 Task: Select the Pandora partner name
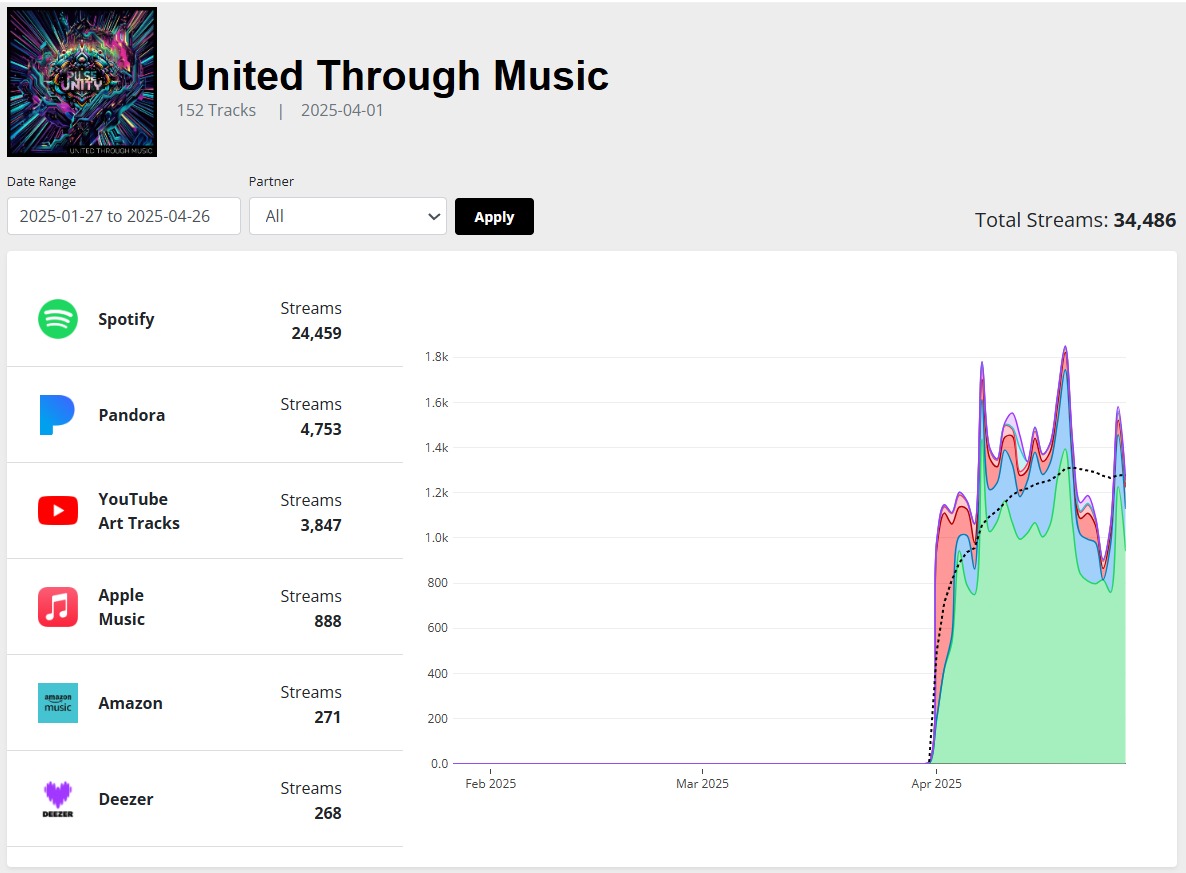coord(132,415)
